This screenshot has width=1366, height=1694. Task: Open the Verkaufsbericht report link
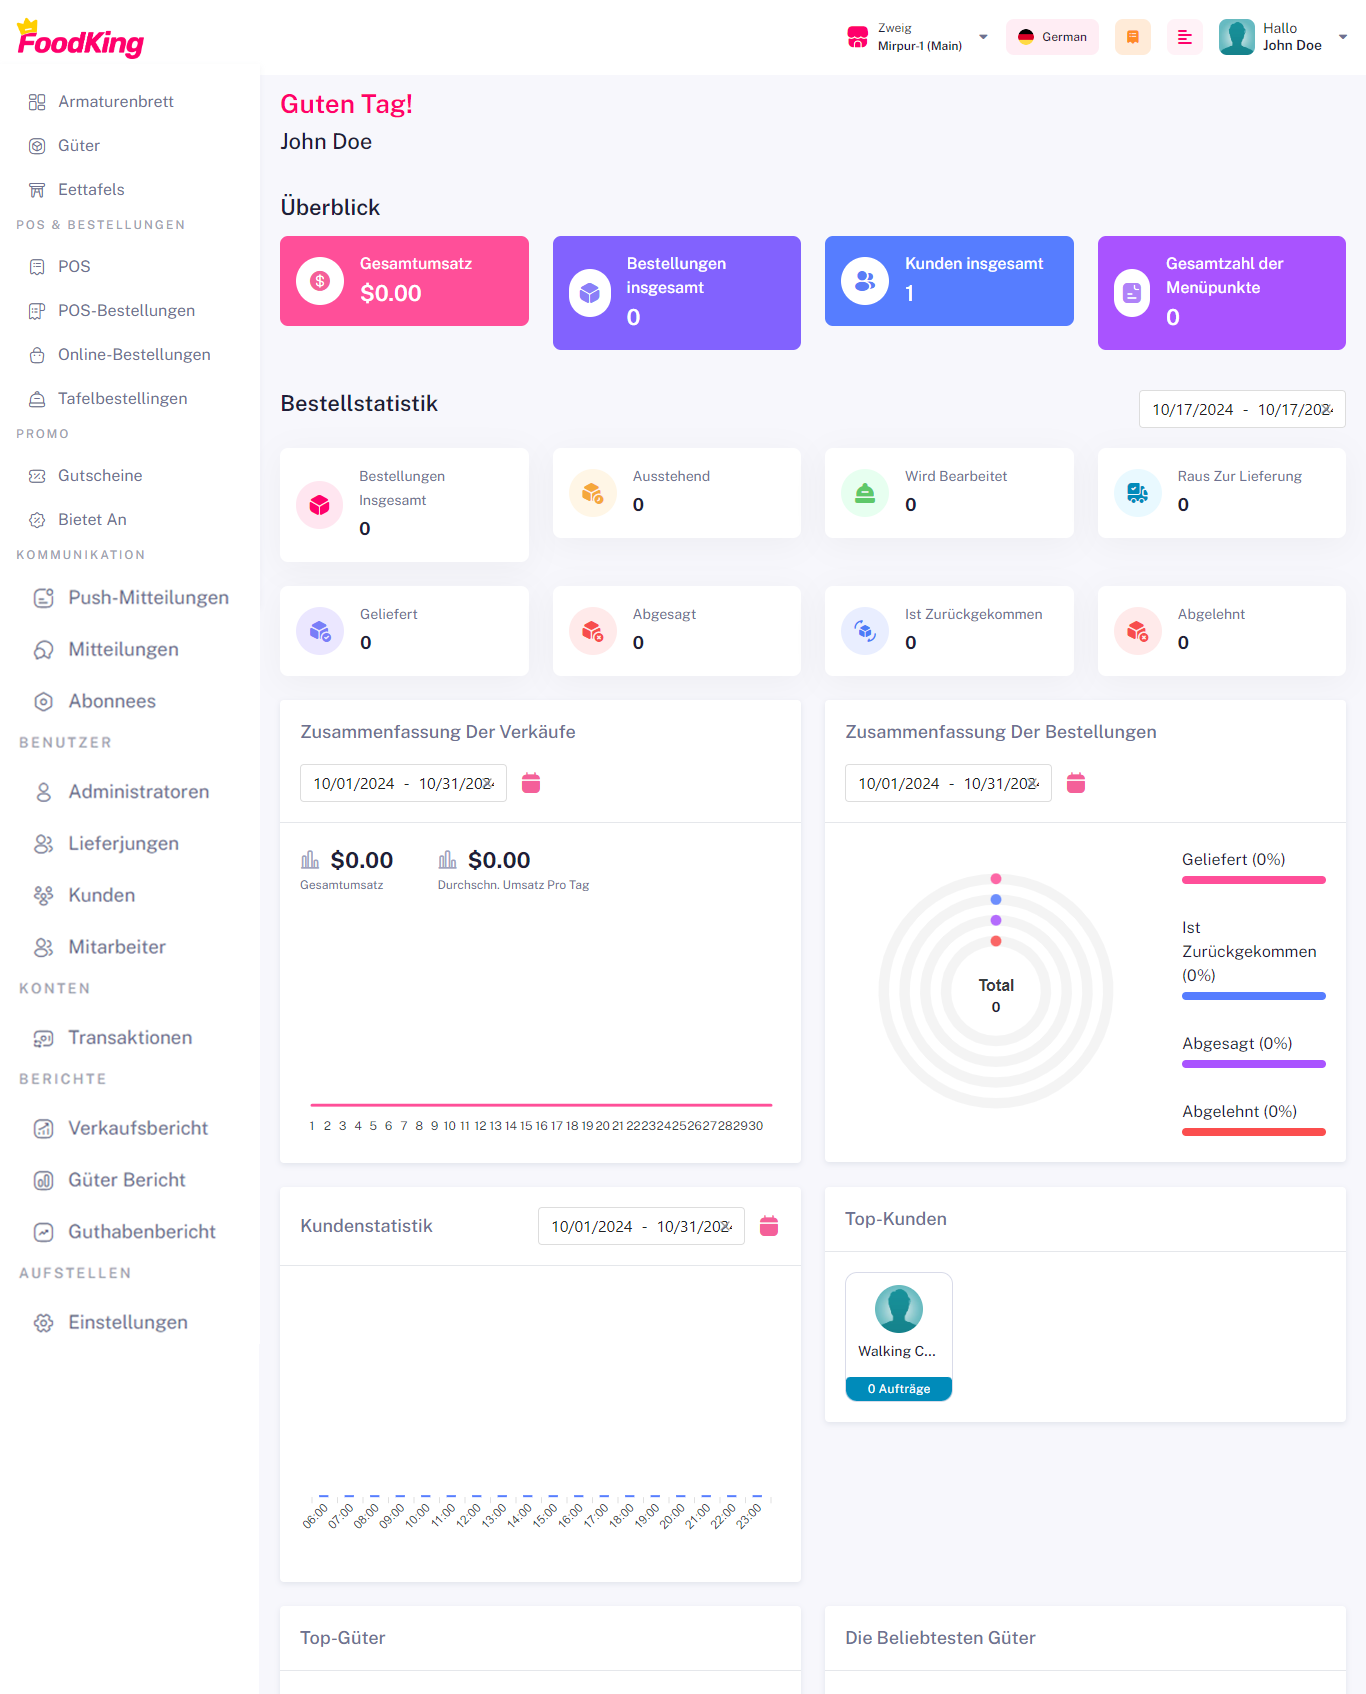click(138, 1129)
